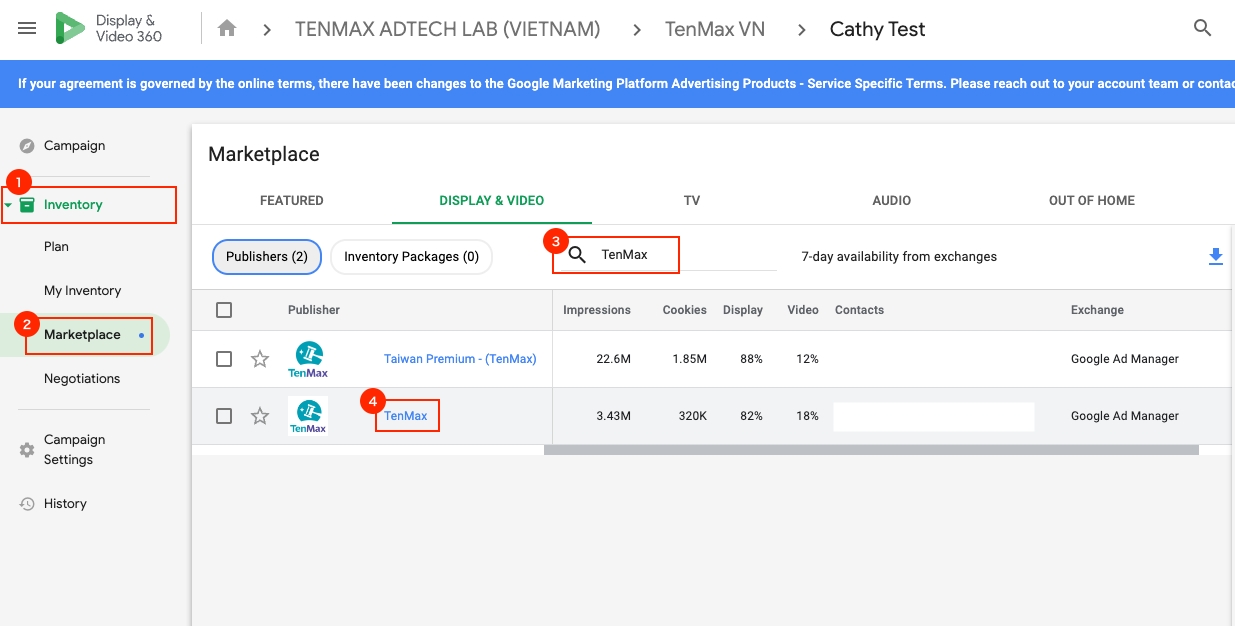Image resolution: width=1235 pixels, height=626 pixels.
Task: Click the 320K cookies cell
Action: tap(693, 416)
